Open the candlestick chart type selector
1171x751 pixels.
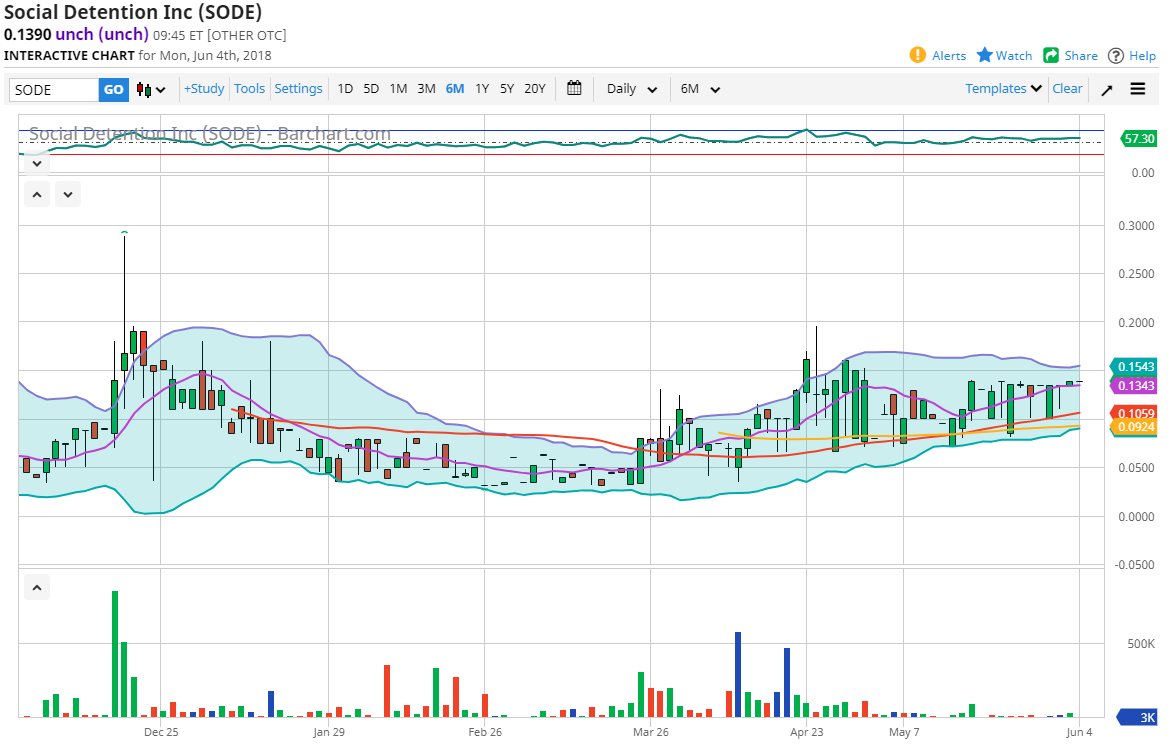tap(150, 90)
